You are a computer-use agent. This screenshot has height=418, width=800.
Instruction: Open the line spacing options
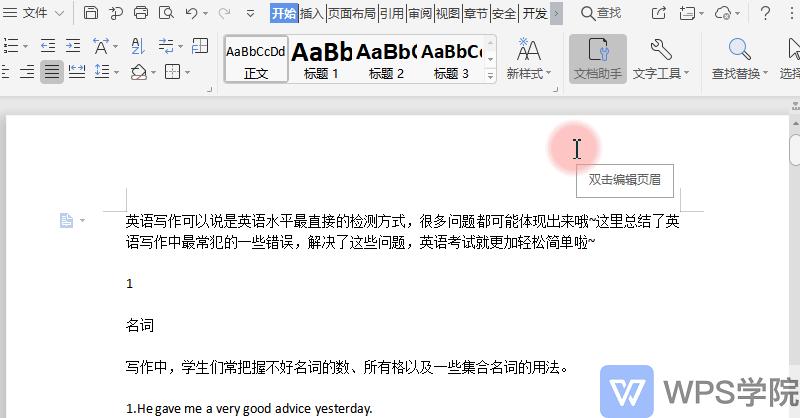coord(102,72)
